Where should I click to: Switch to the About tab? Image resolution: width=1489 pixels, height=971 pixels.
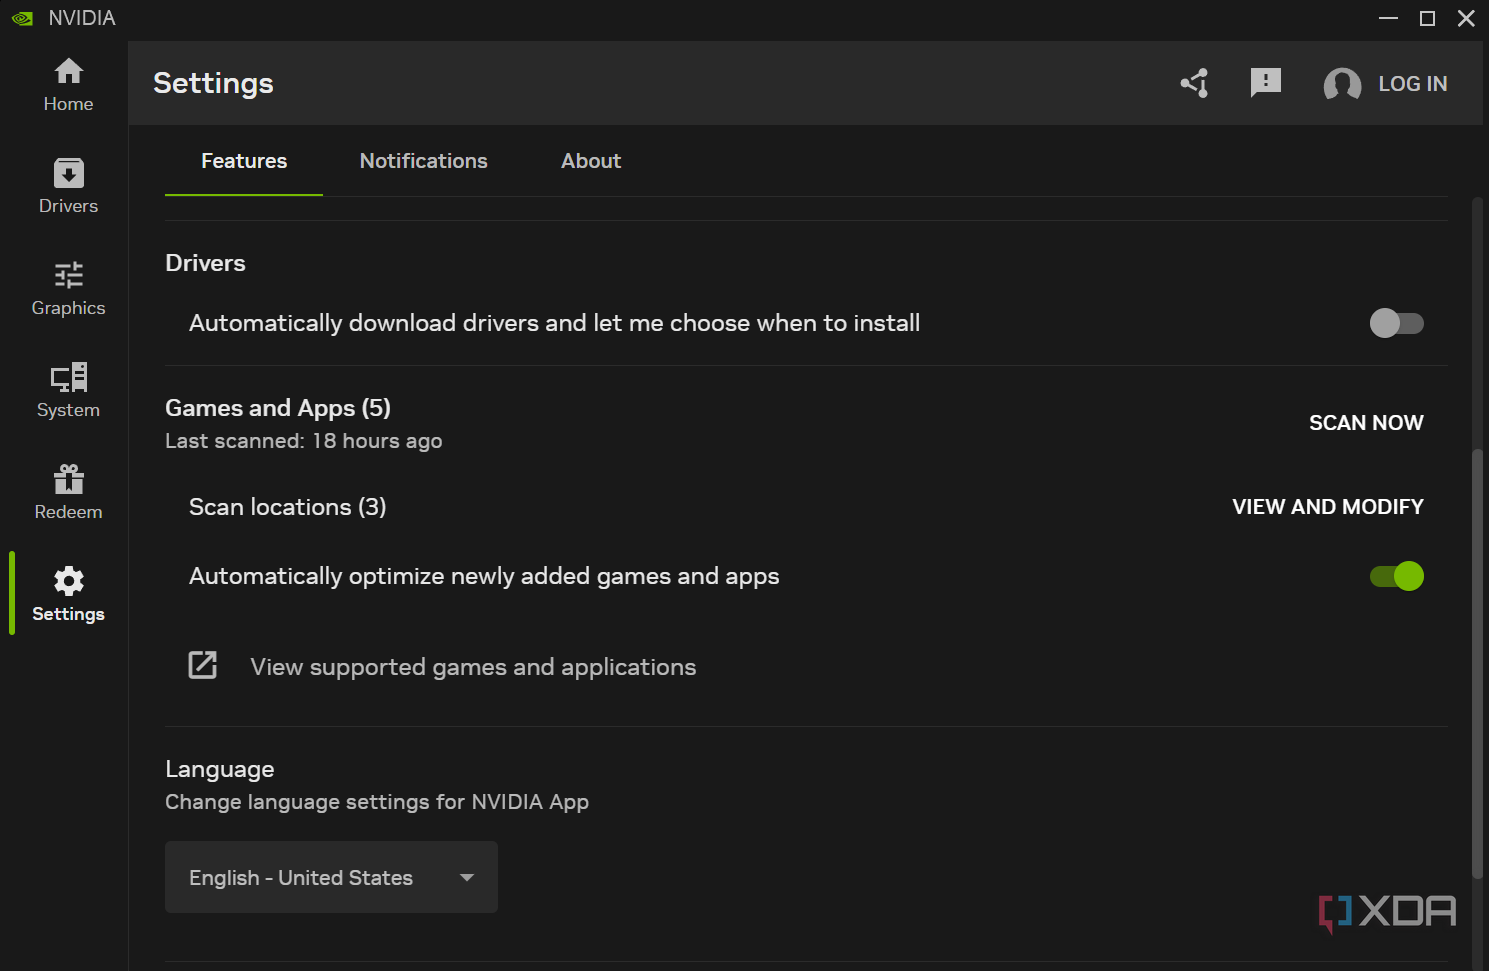(x=590, y=161)
